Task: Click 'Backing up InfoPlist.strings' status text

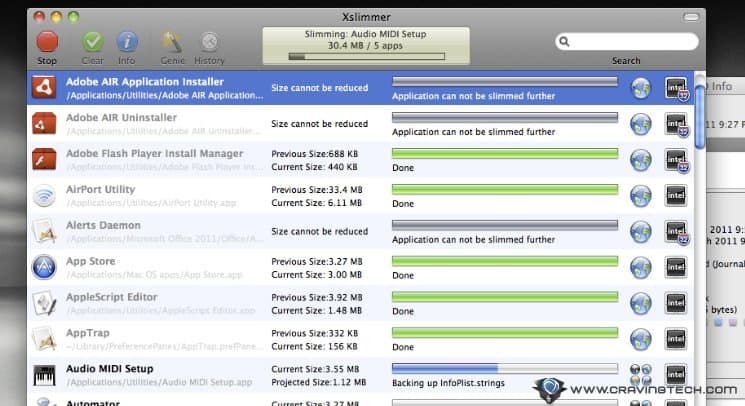Action: pos(448,383)
